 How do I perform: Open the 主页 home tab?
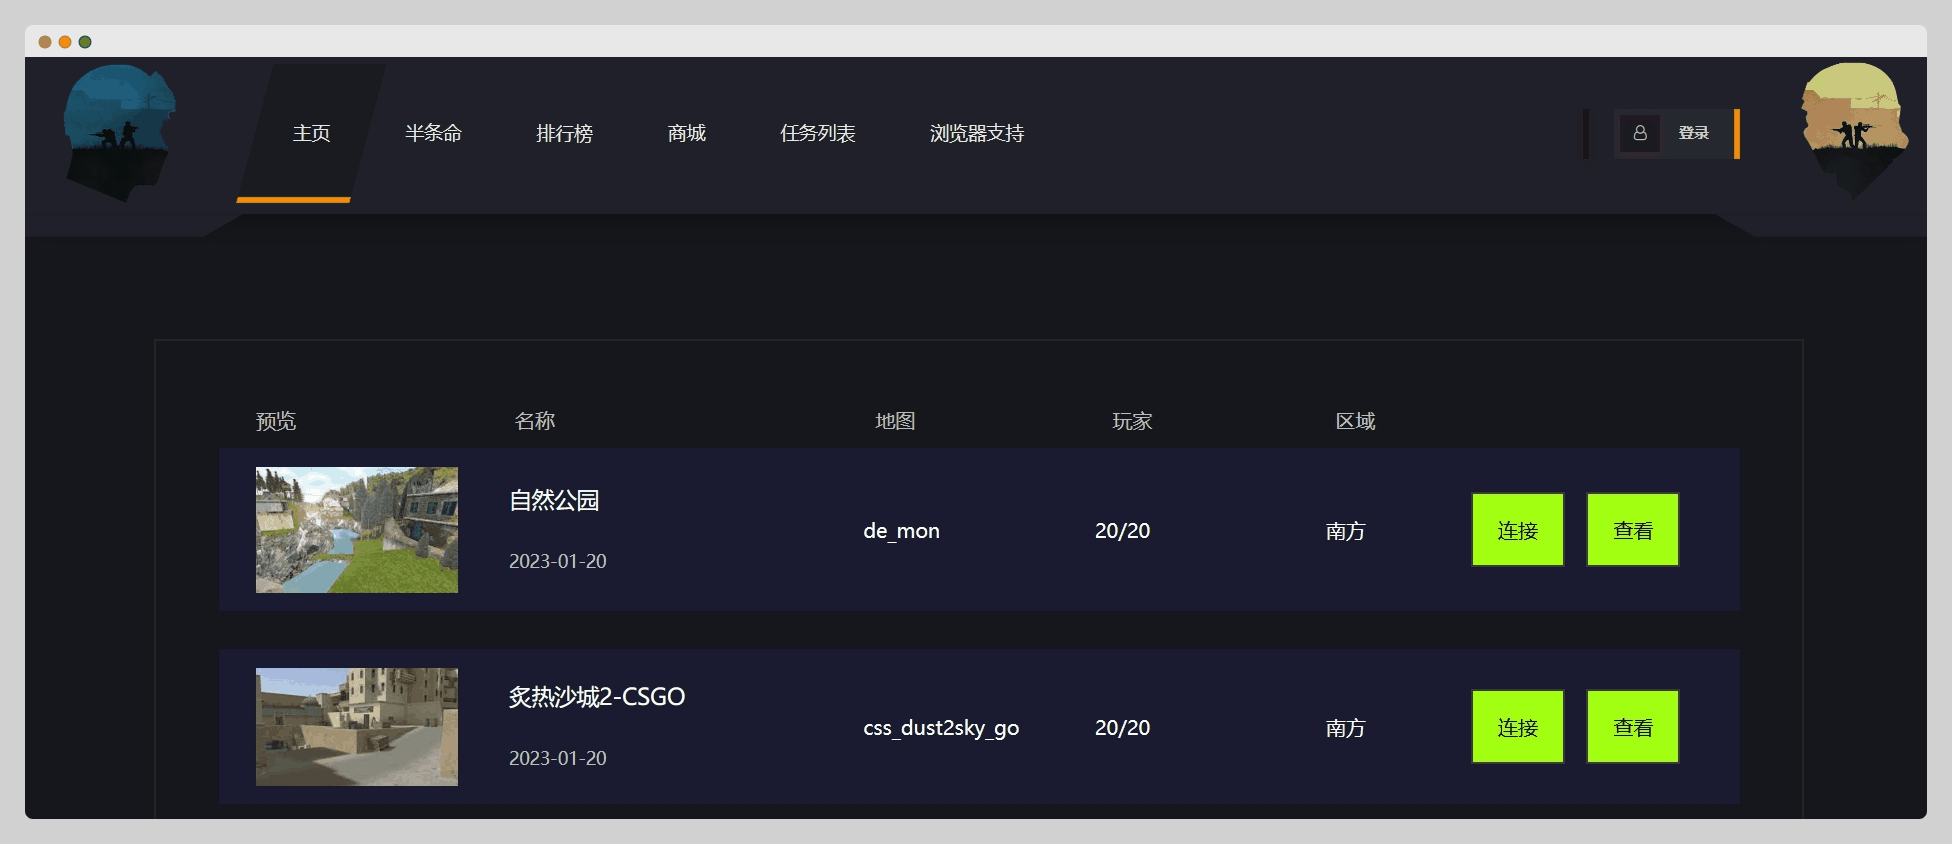click(x=311, y=133)
